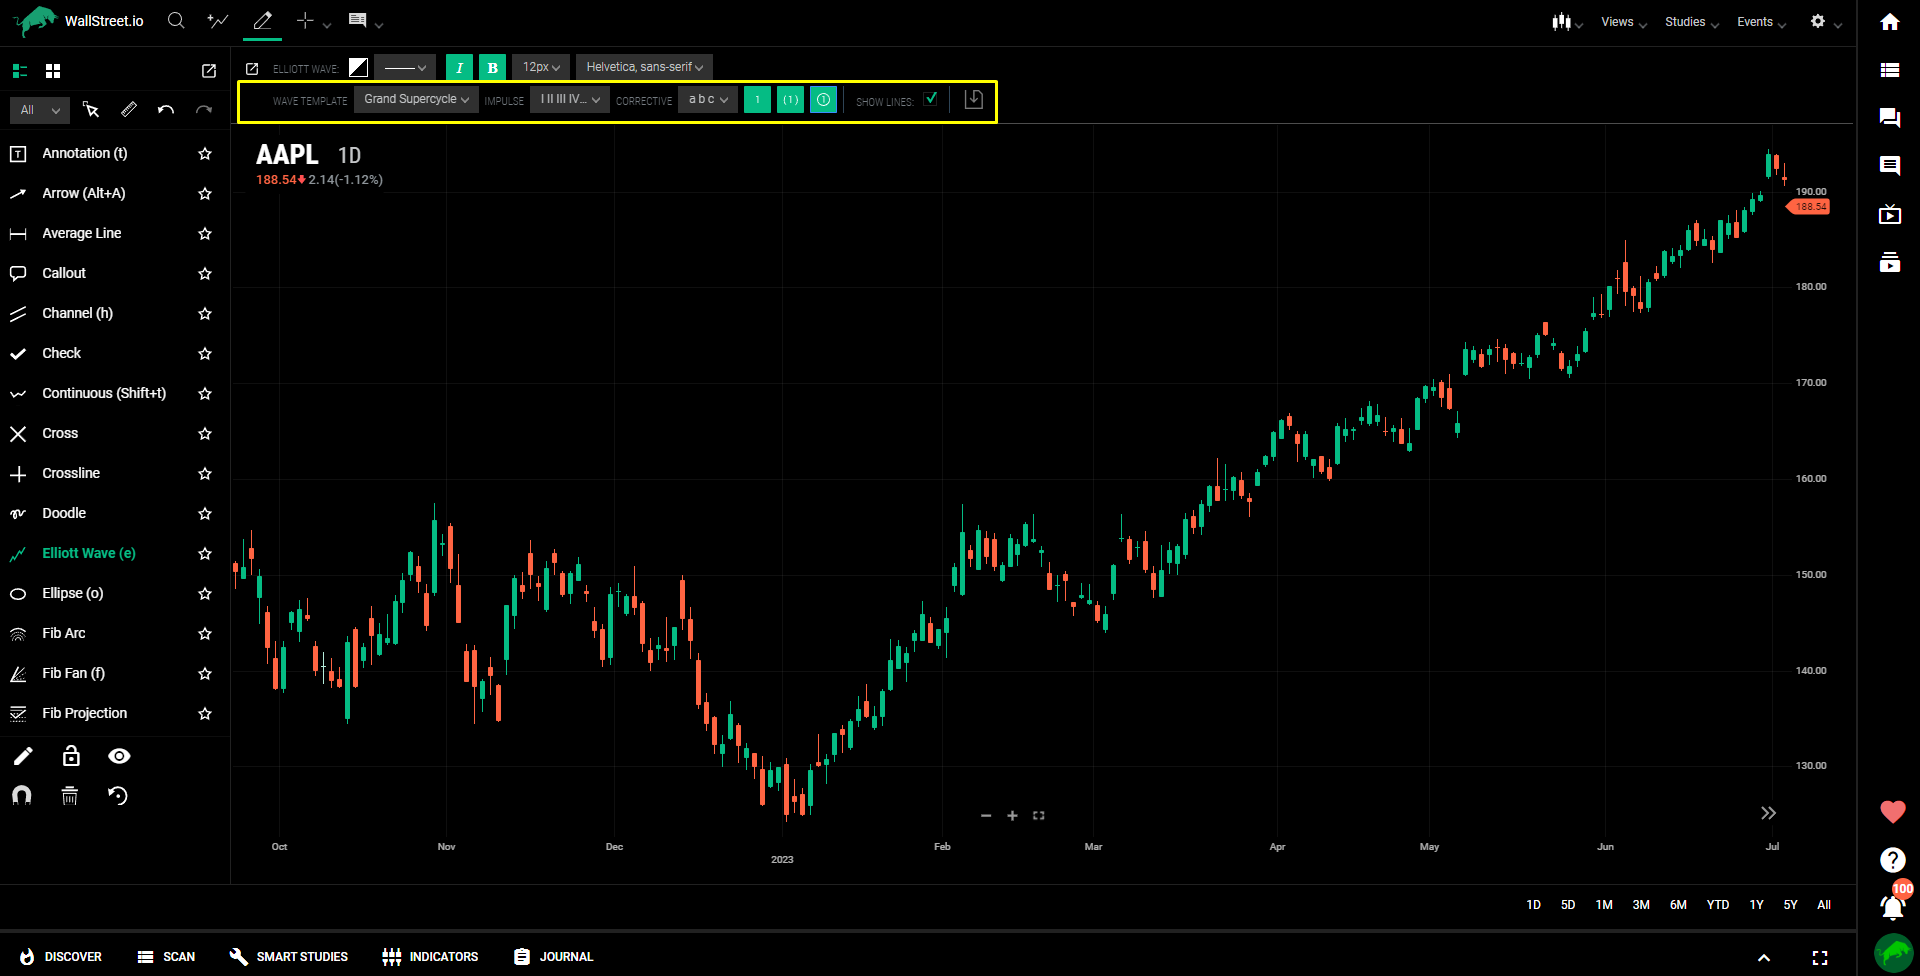Select the YTD time range
Image resolution: width=1920 pixels, height=976 pixels.
(x=1717, y=905)
